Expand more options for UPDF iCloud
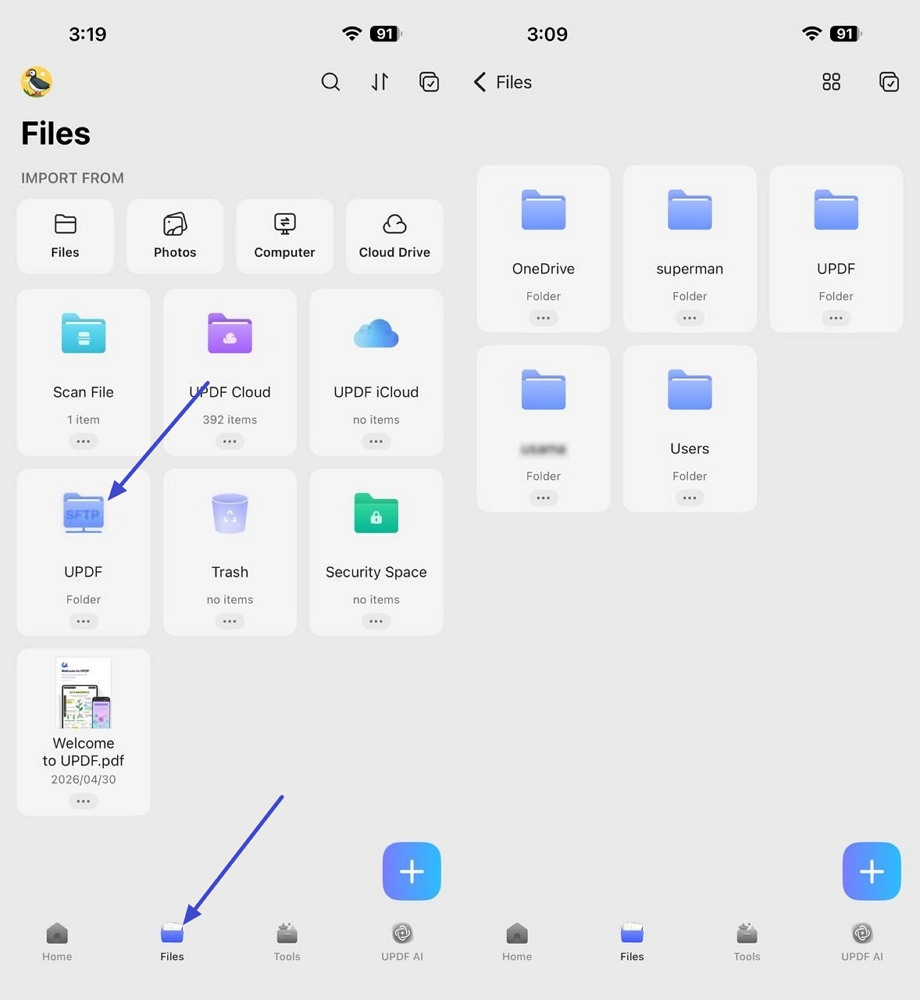 pyautogui.click(x=376, y=441)
